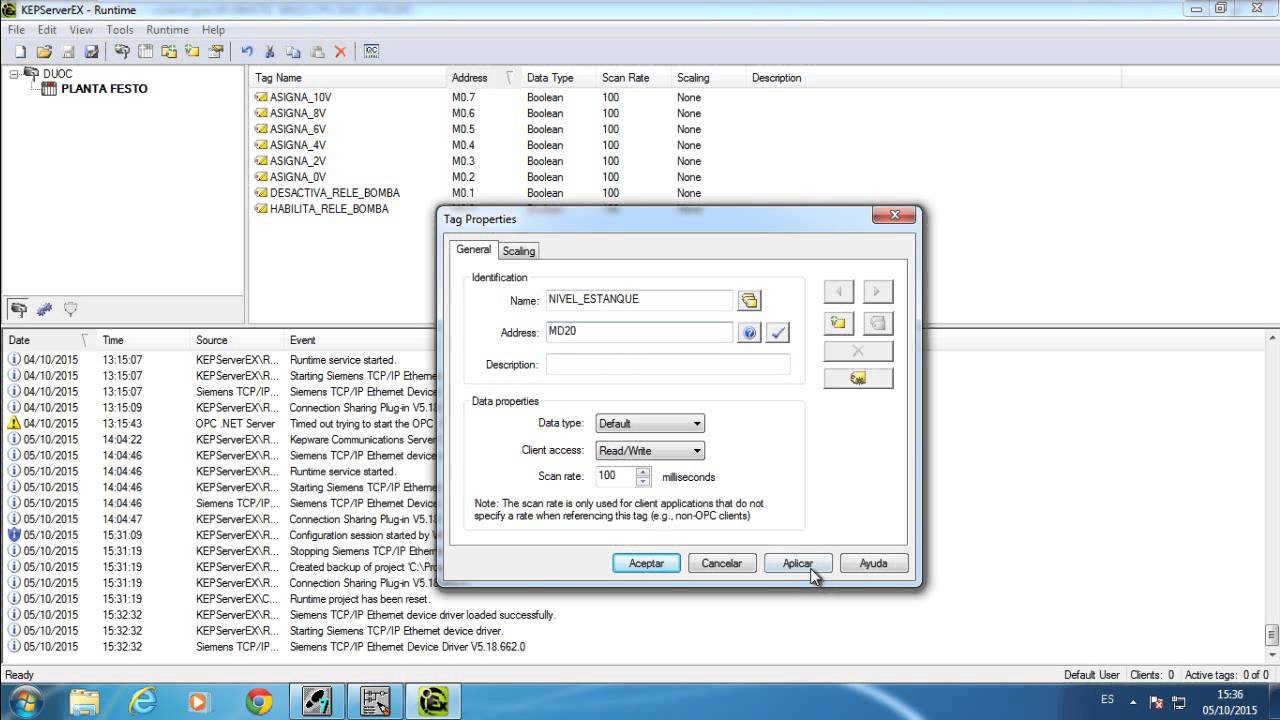This screenshot has height=720, width=1280.
Task: Click the New tag icon in Tag Properties
Action: (838, 323)
